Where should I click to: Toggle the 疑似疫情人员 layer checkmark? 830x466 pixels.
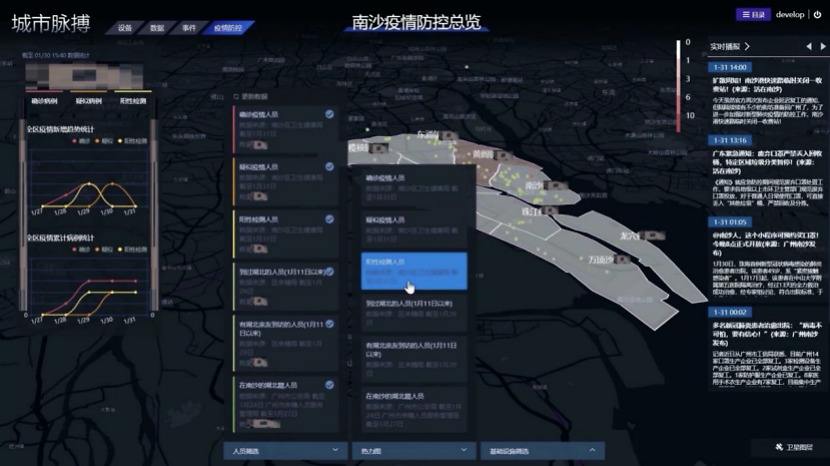click(x=330, y=166)
